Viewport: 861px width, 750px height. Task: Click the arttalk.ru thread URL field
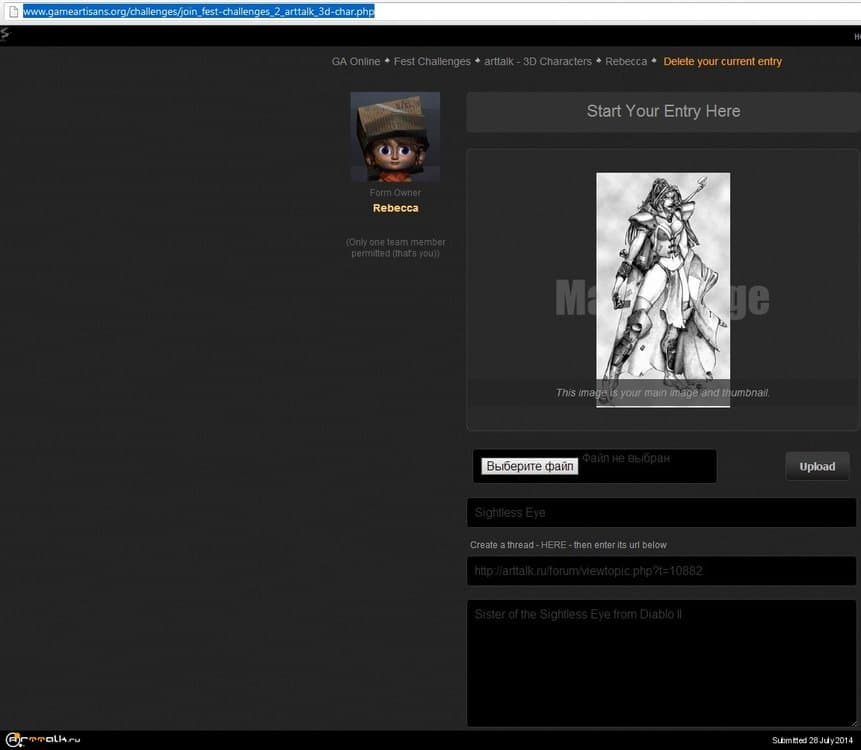(x=662, y=571)
